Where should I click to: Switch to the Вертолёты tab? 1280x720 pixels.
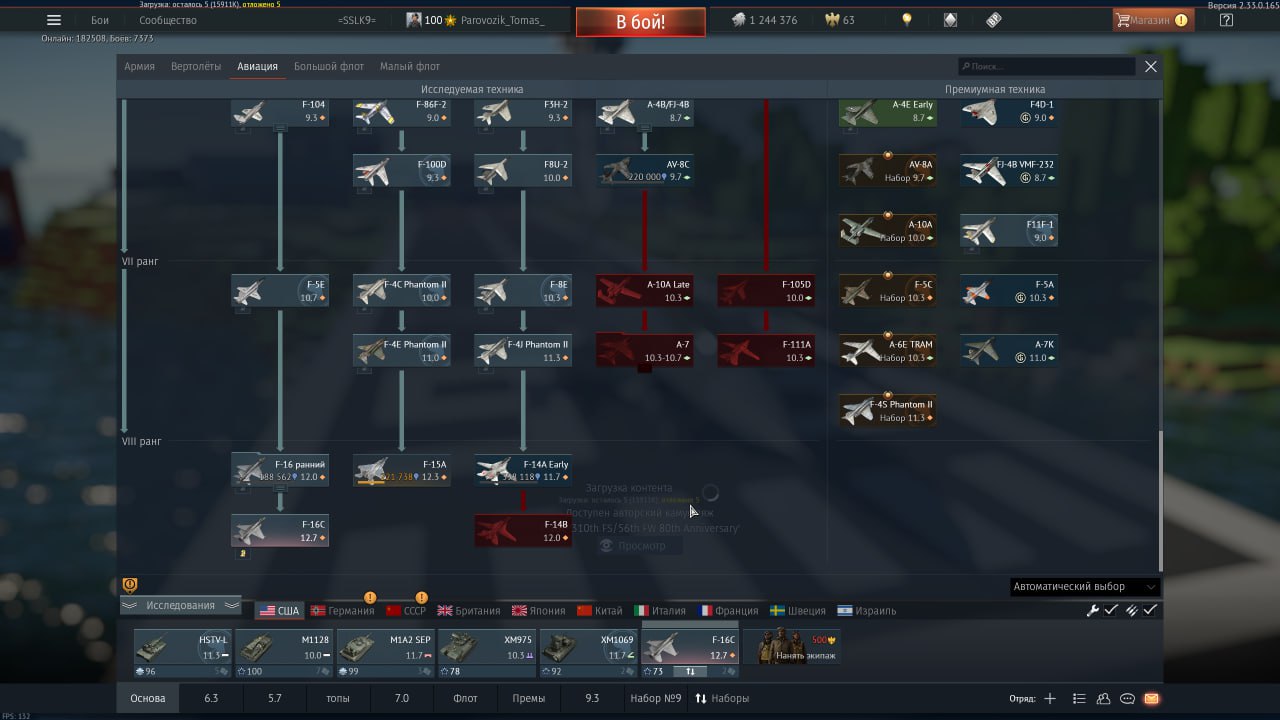[196, 66]
